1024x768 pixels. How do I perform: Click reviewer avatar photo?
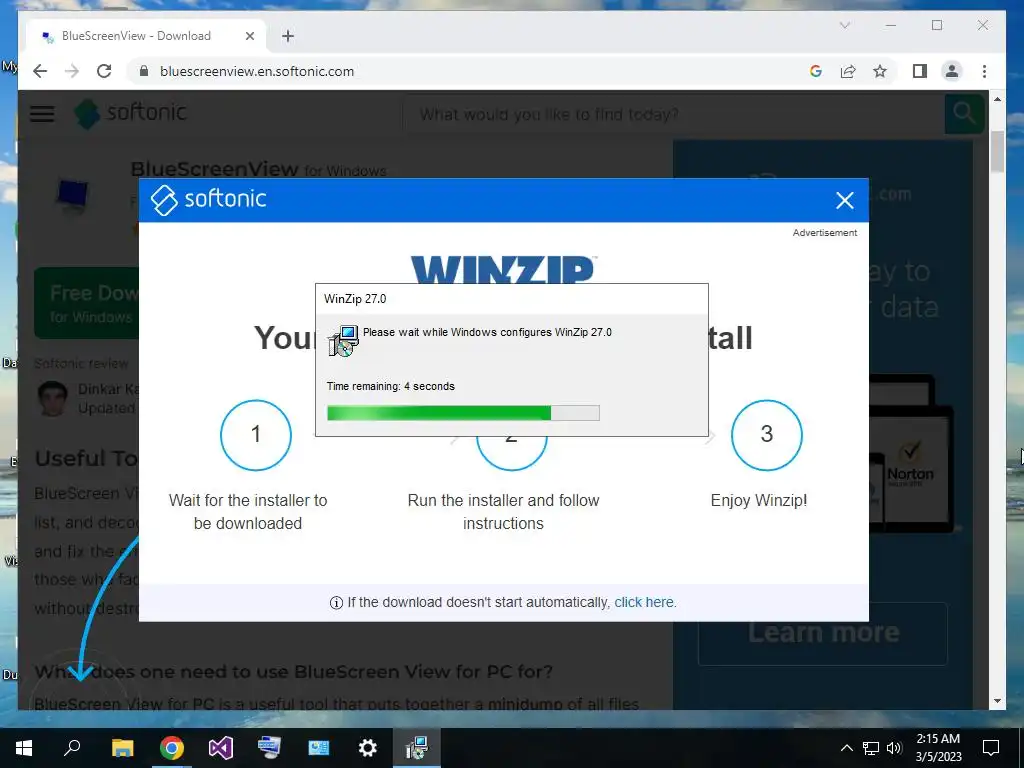click(x=52, y=399)
